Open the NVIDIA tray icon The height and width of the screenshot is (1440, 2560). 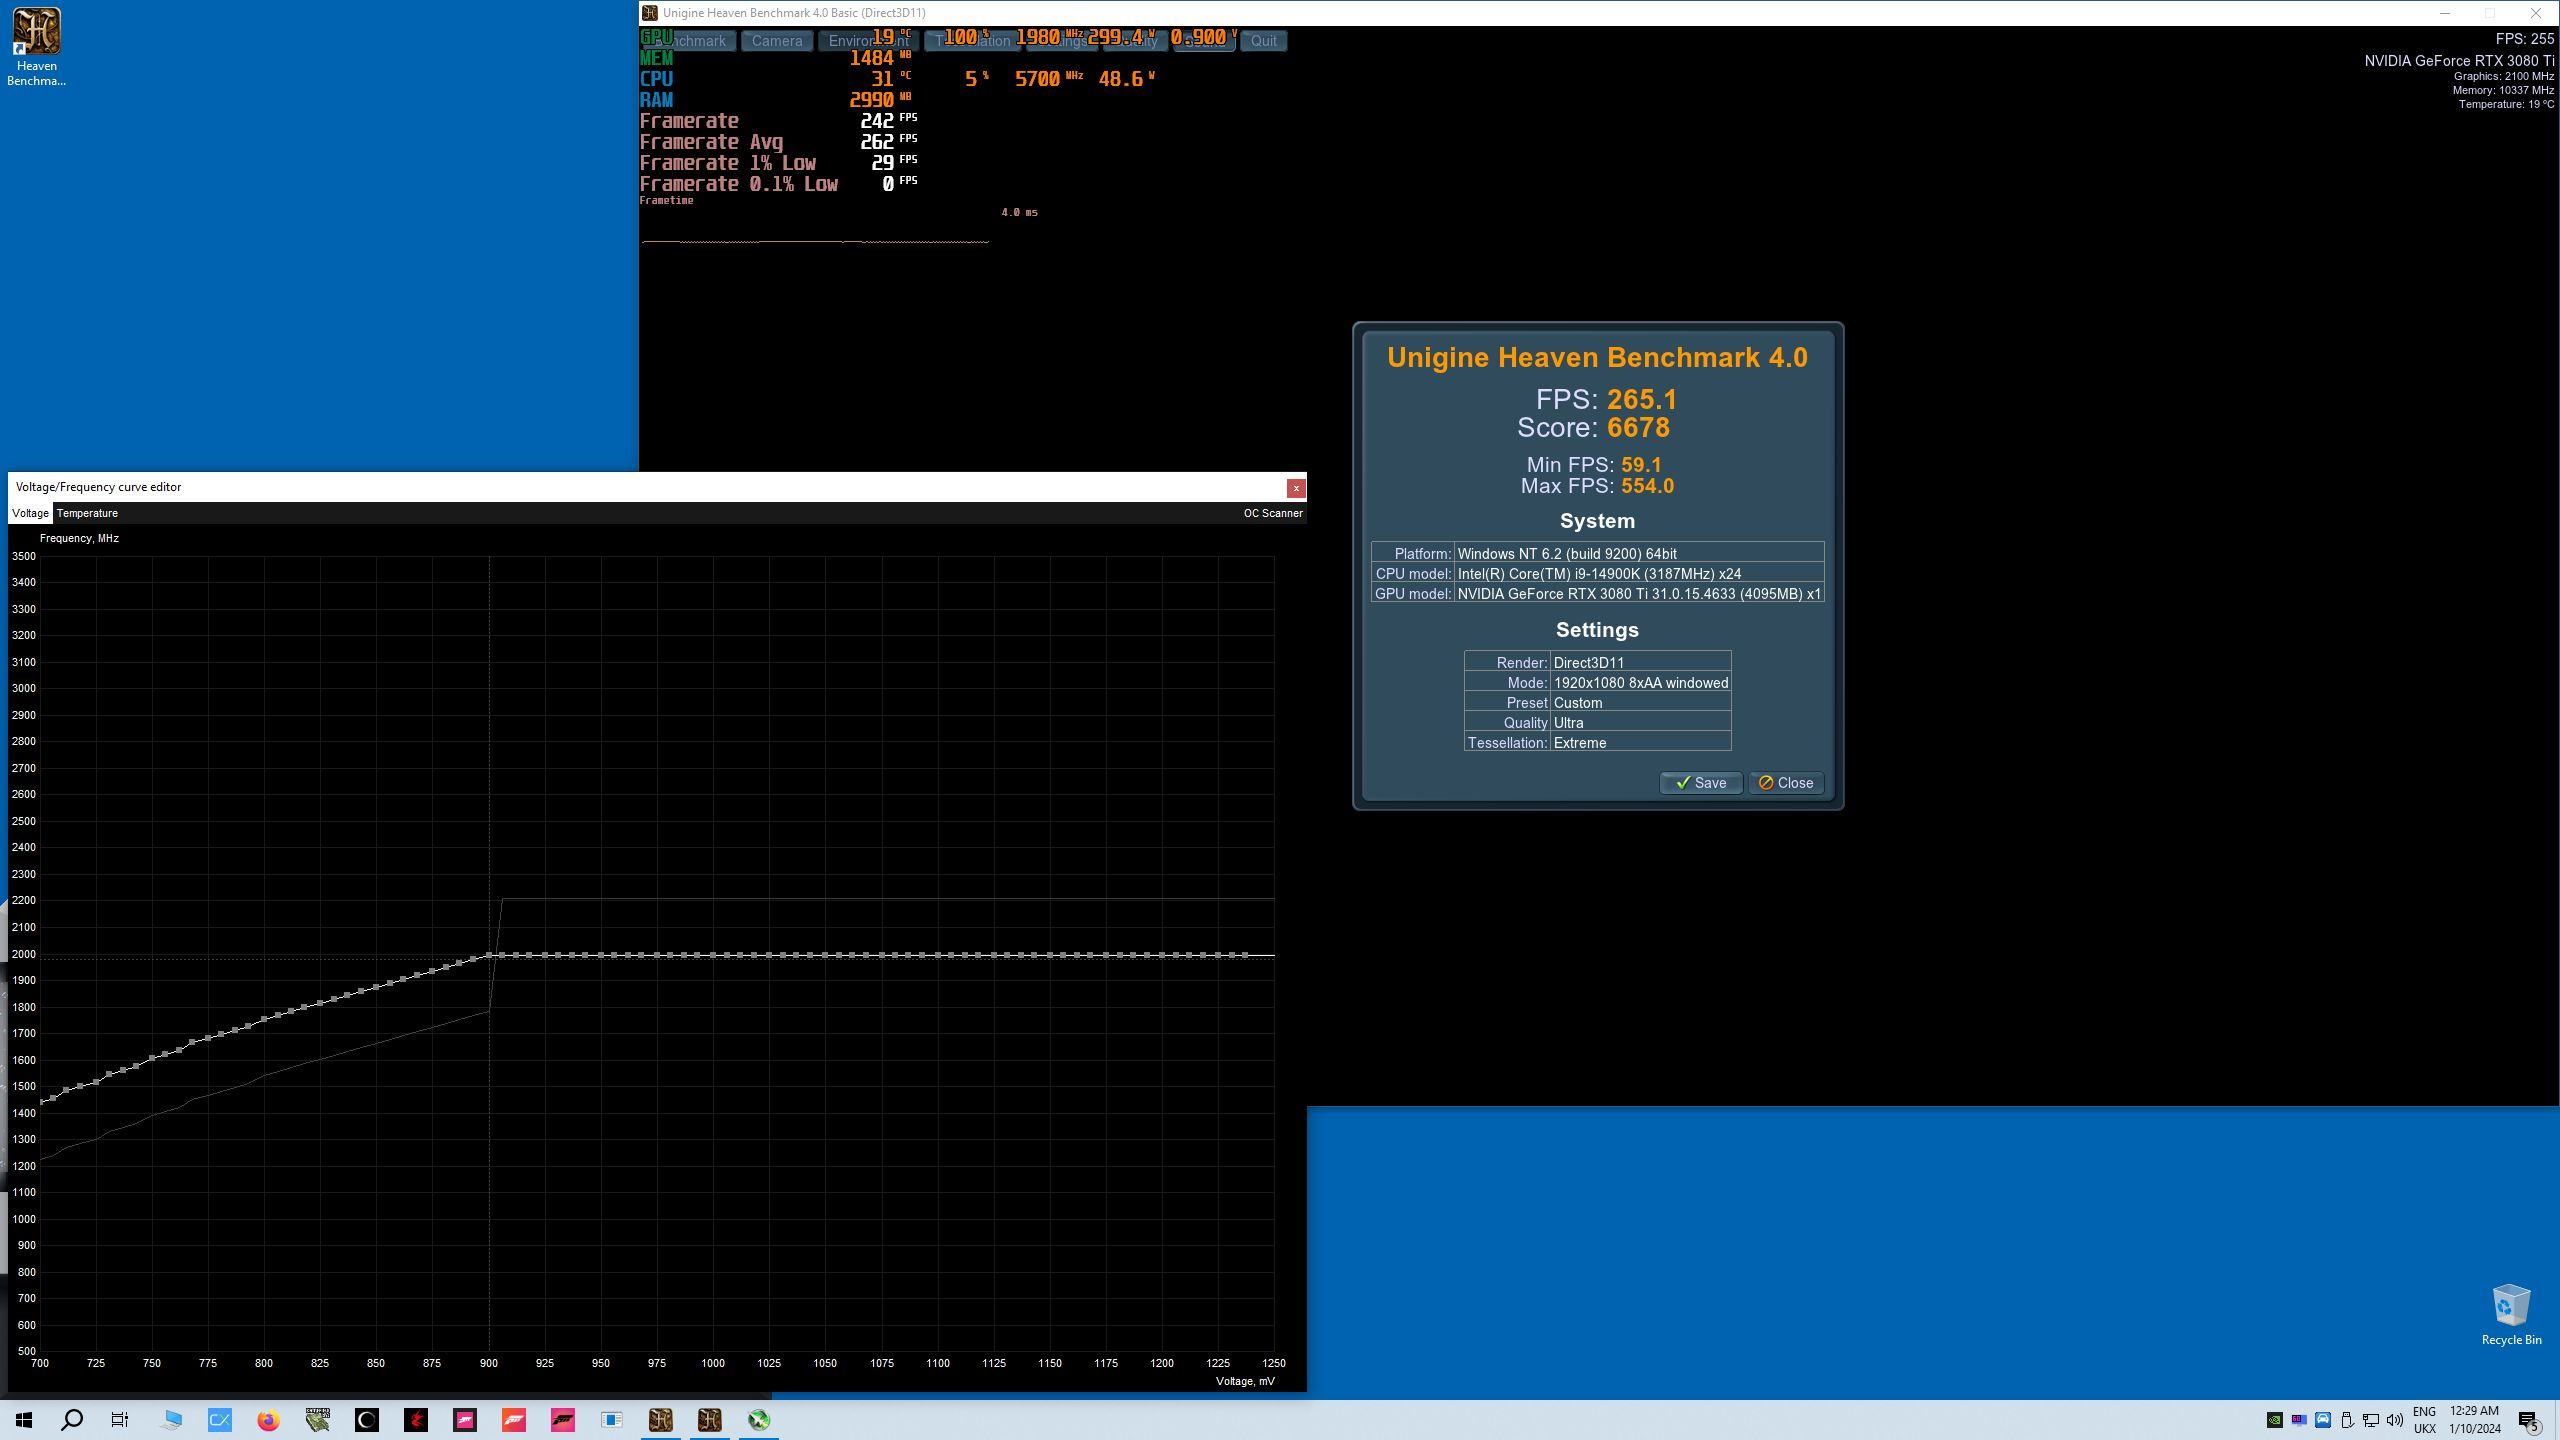pyautogui.click(x=2274, y=1420)
